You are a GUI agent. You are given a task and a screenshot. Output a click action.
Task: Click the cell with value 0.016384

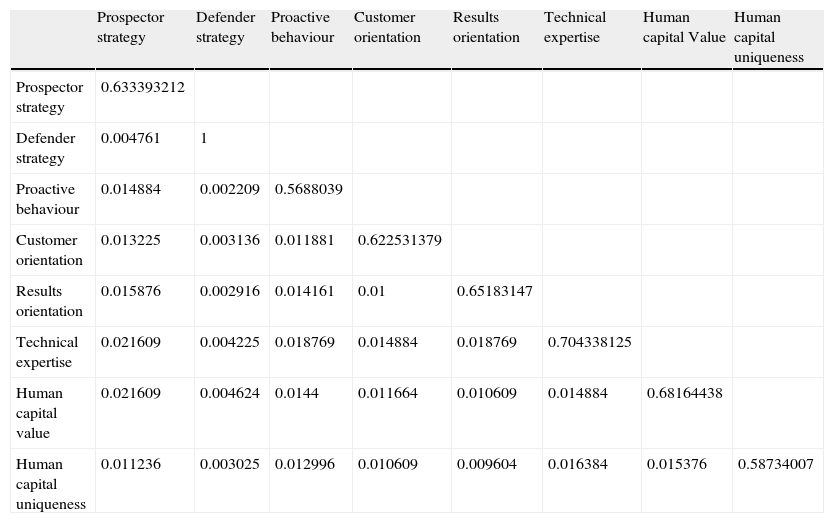tap(573, 464)
